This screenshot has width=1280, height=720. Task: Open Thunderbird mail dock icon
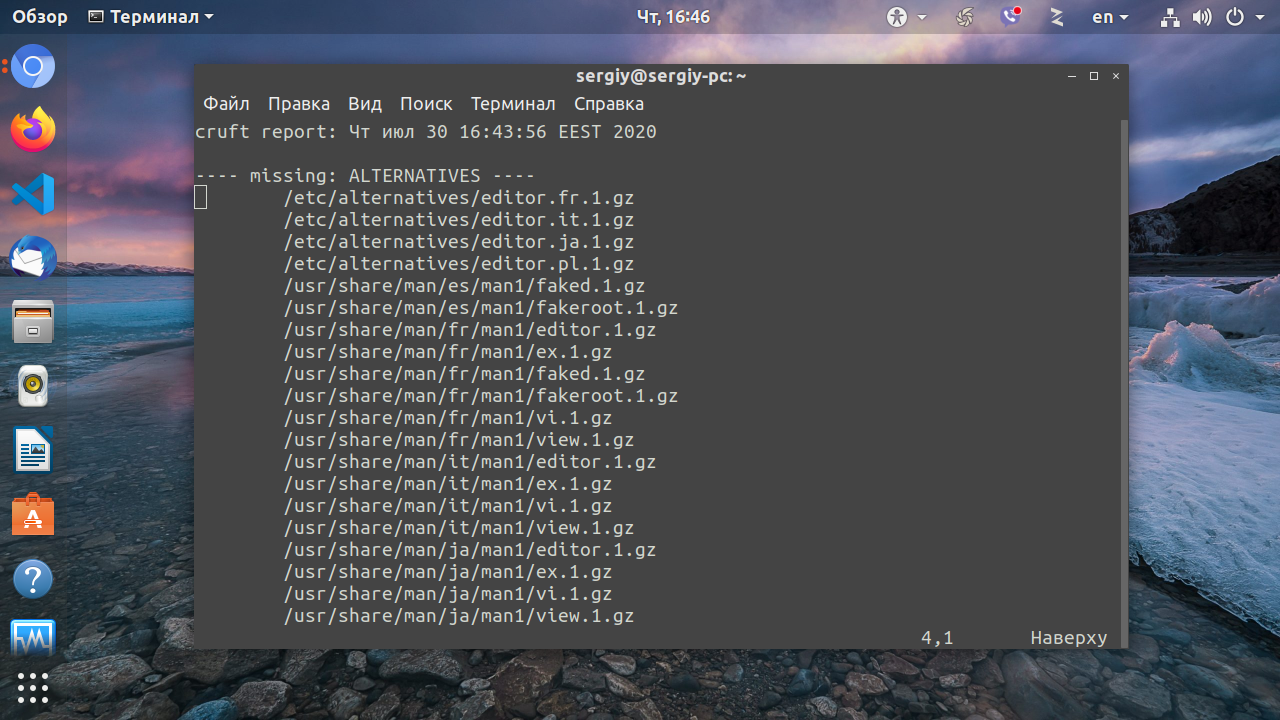tap(33, 258)
